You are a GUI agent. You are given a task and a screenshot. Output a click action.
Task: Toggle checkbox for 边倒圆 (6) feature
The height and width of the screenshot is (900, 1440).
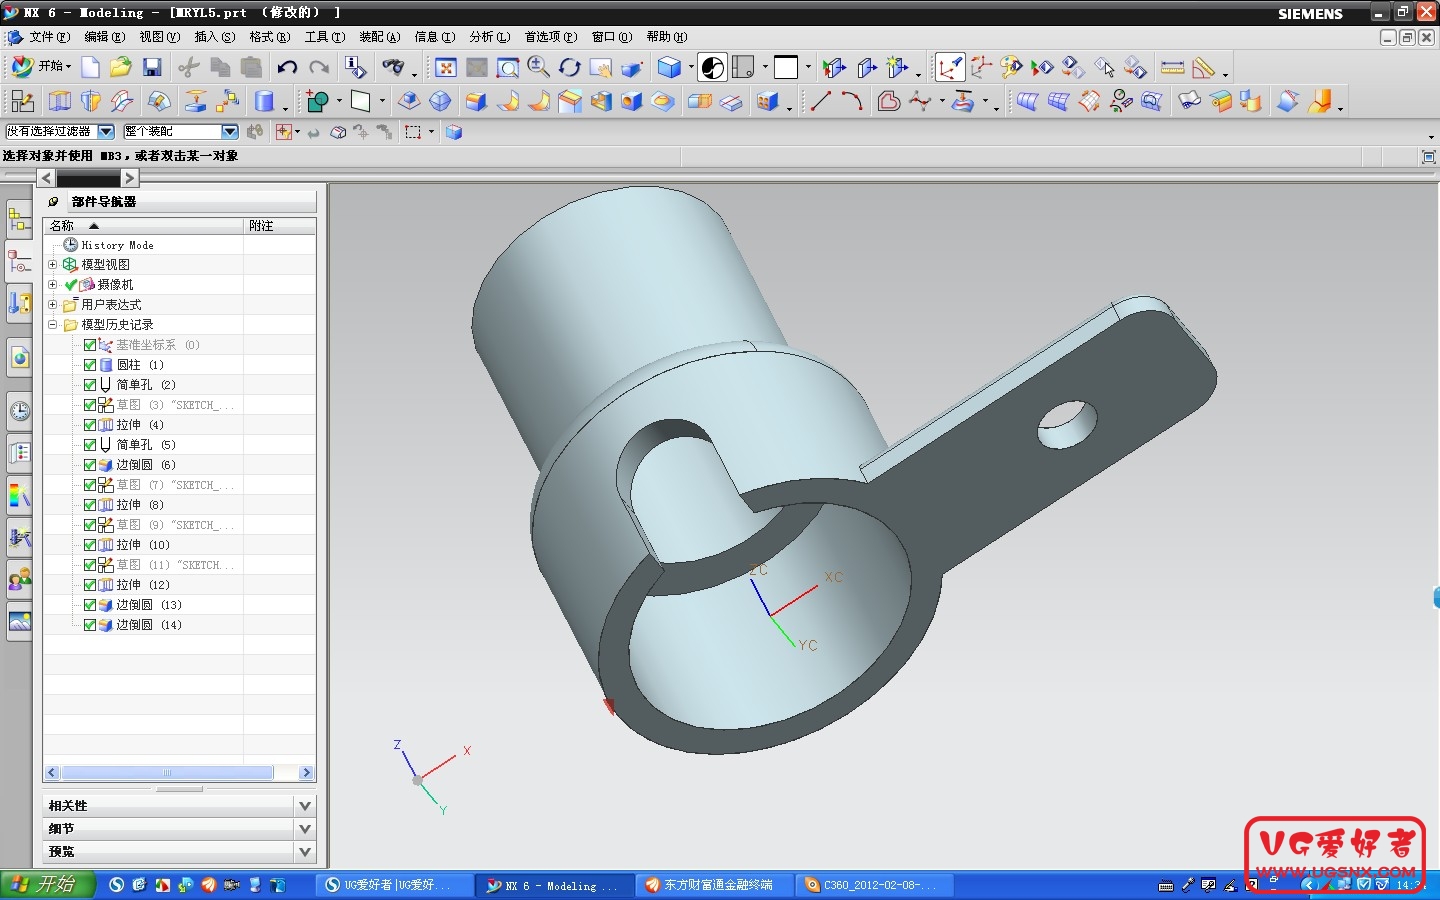pyautogui.click(x=90, y=465)
